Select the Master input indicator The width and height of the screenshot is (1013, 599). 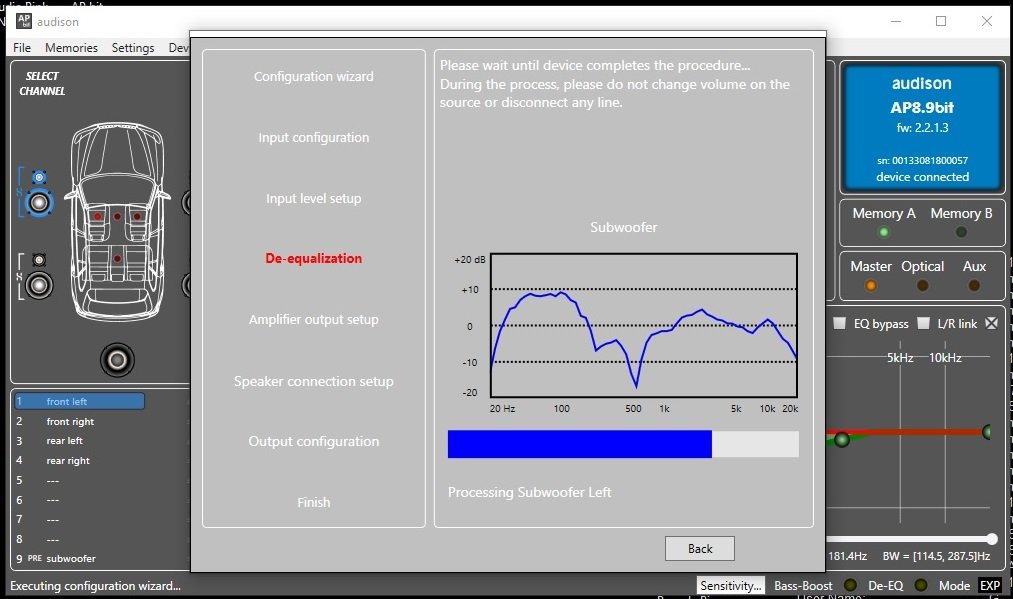(871, 285)
